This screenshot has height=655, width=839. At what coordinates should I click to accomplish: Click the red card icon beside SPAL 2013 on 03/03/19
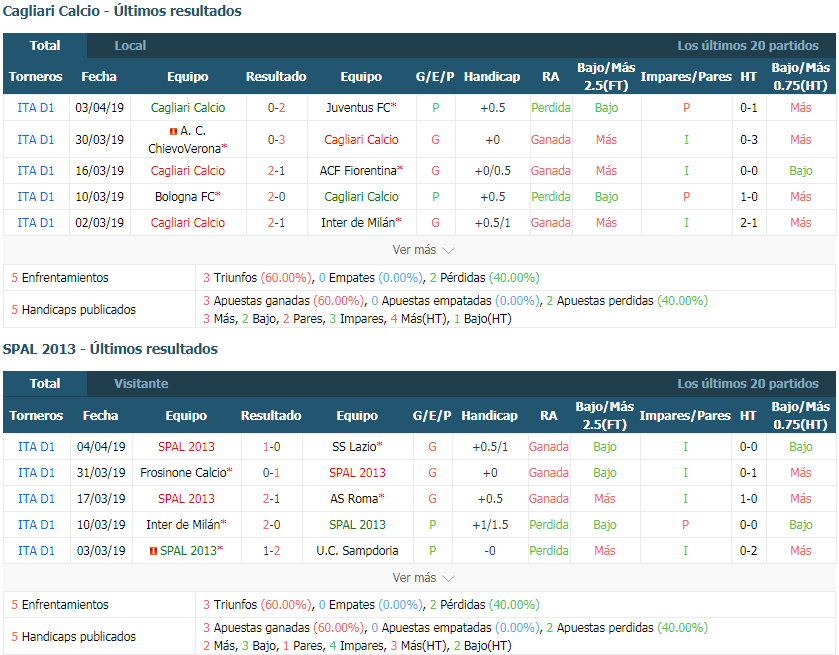(153, 551)
